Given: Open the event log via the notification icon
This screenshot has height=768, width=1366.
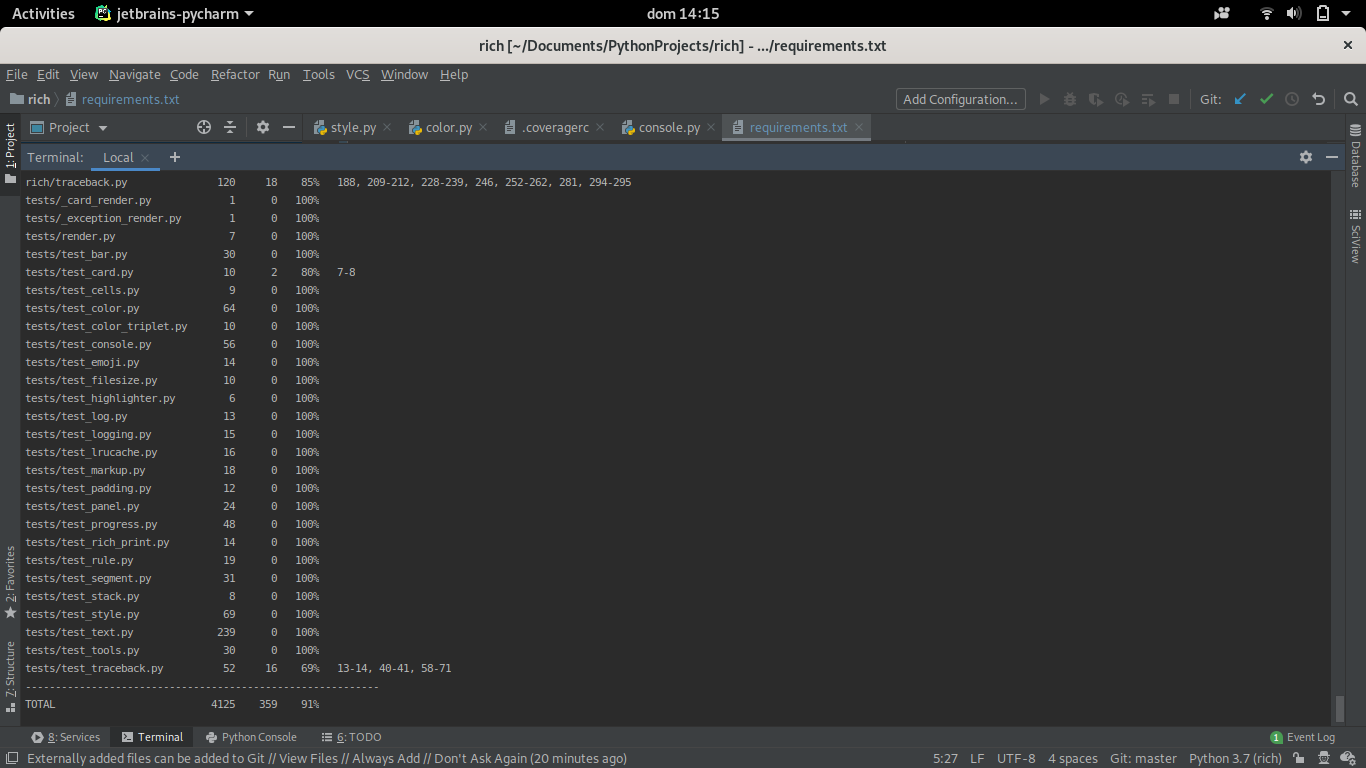Looking at the screenshot, I should tap(1276, 736).
